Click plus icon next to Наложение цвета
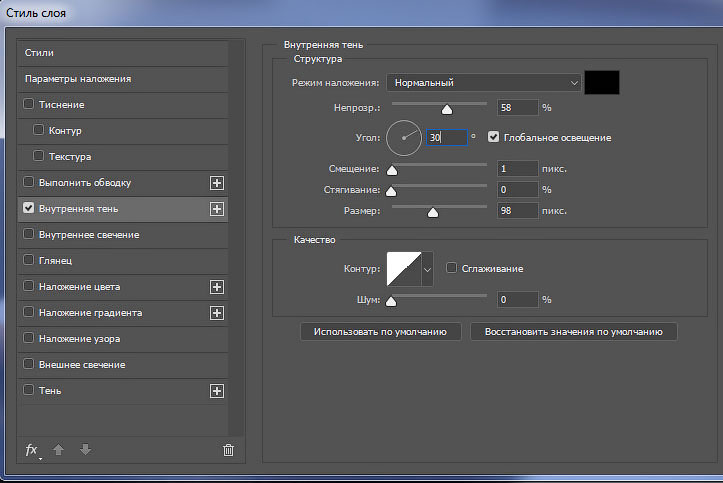Screen dimensions: 723x483 [217, 287]
